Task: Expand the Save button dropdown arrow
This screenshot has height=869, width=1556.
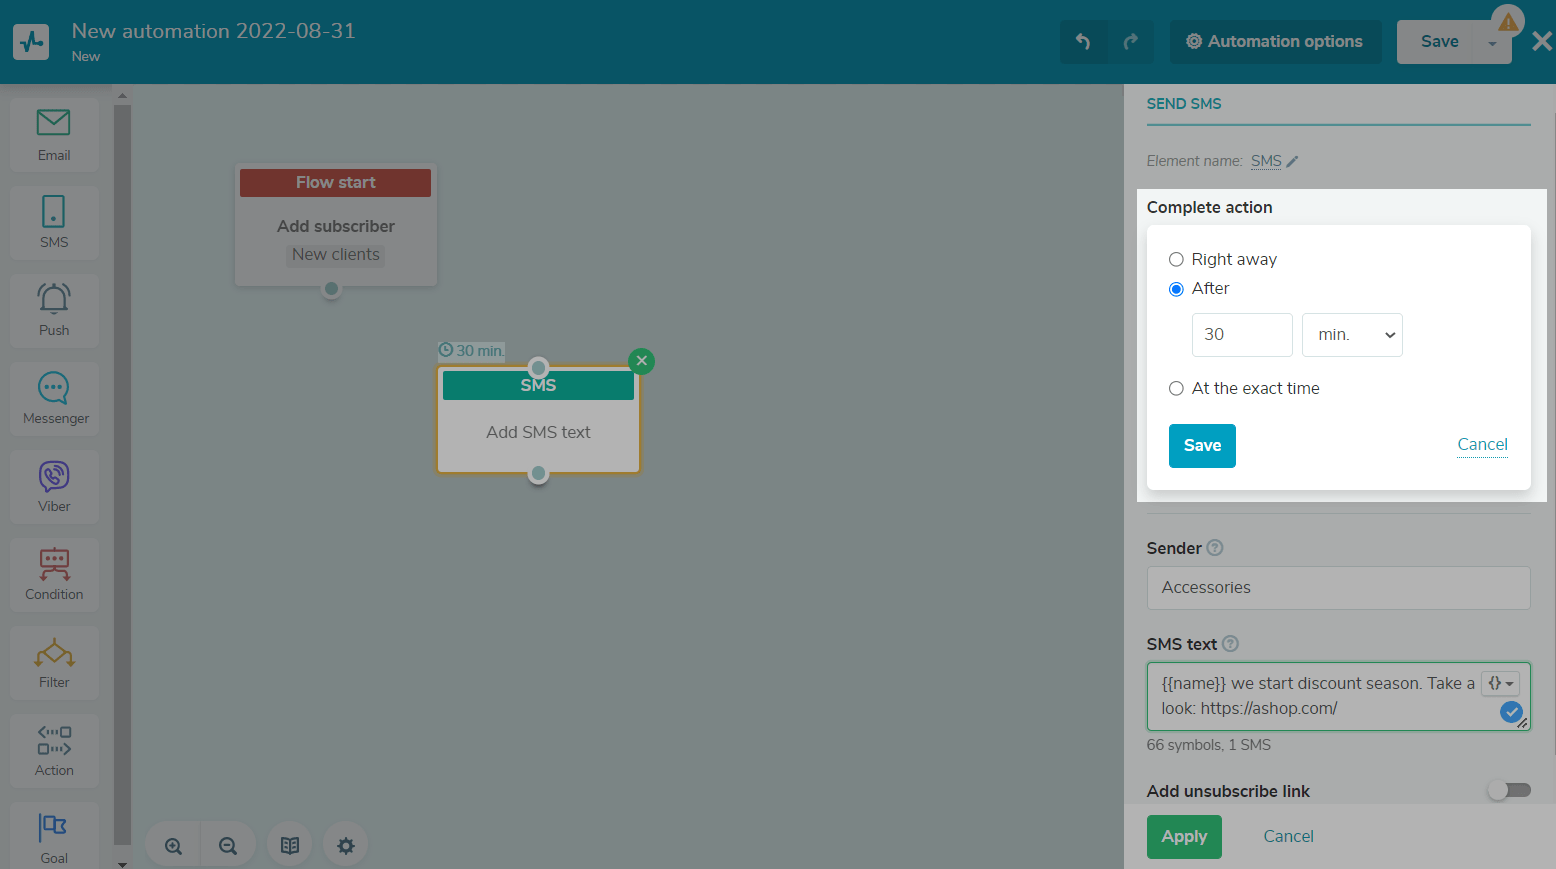Action: coord(1492,43)
